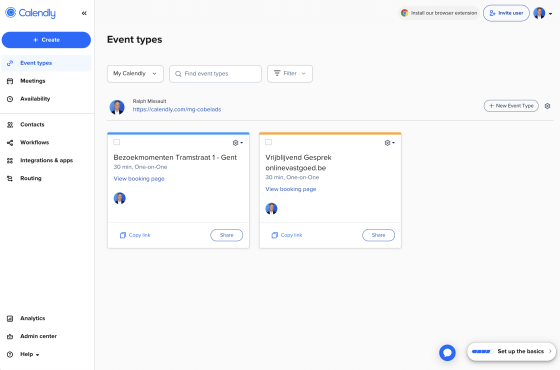Image resolution: width=560 pixels, height=370 pixels.
Task: Share the Vrijblijvend Gesprek event
Action: pyautogui.click(x=378, y=235)
